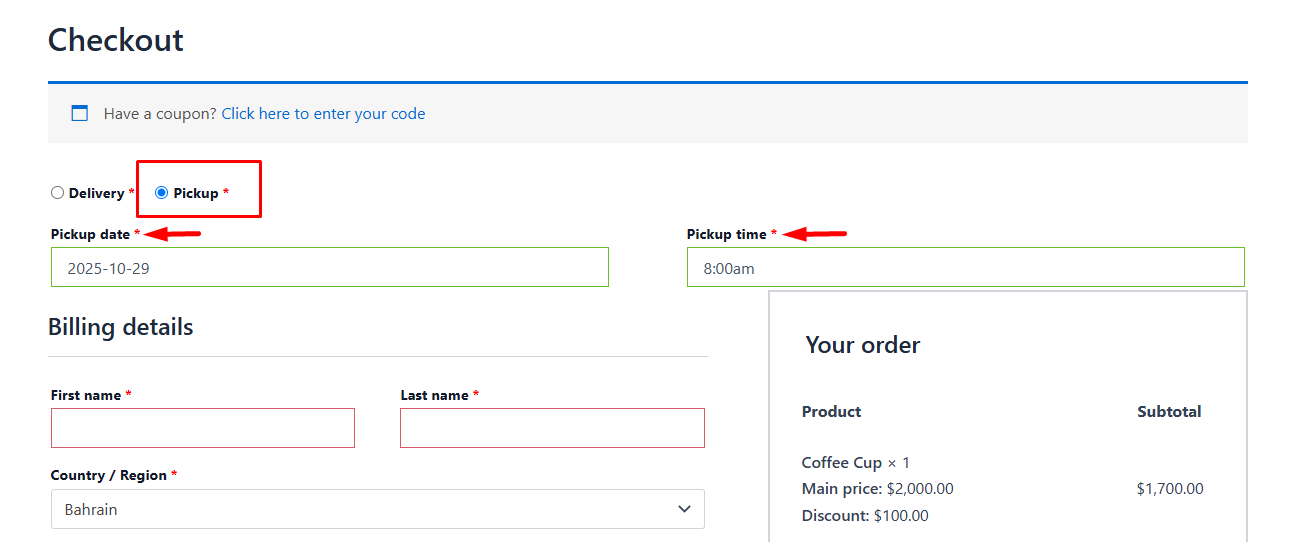Click the Coffee Cup product row
Screen dimensions: 1299x542
click(x=855, y=463)
